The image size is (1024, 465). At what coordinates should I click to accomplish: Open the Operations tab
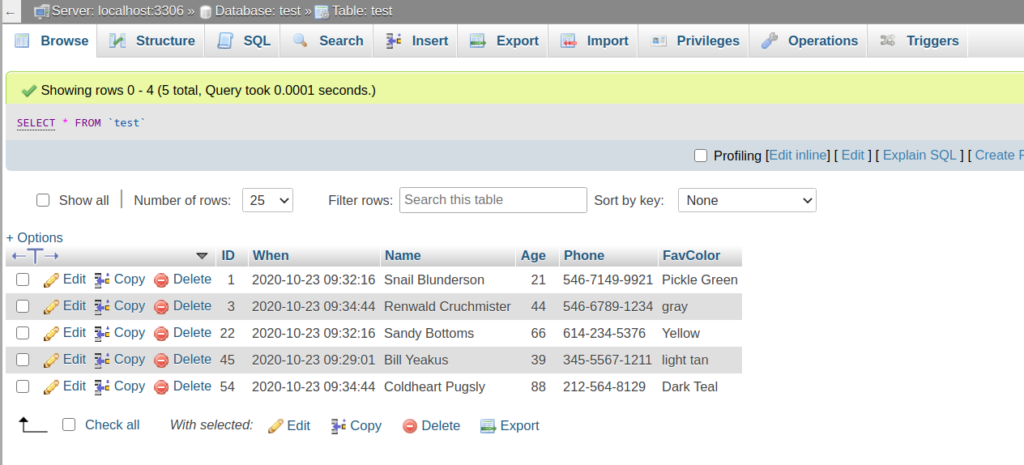coord(810,41)
